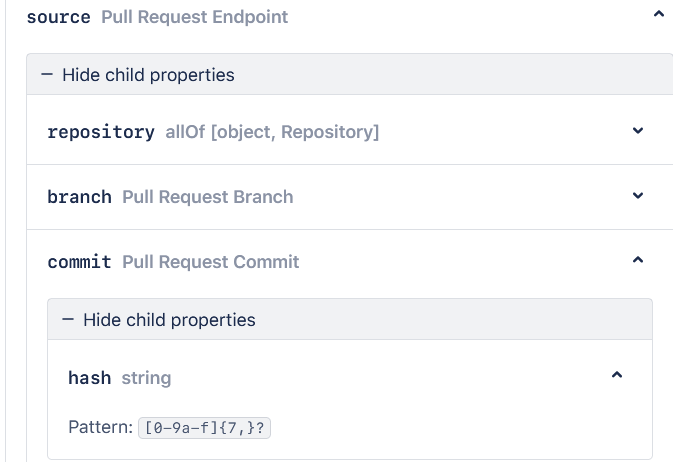This screenshot has height=462, width=673.
Task: Hide child properties of commit
Action: (x=169, y=320)
